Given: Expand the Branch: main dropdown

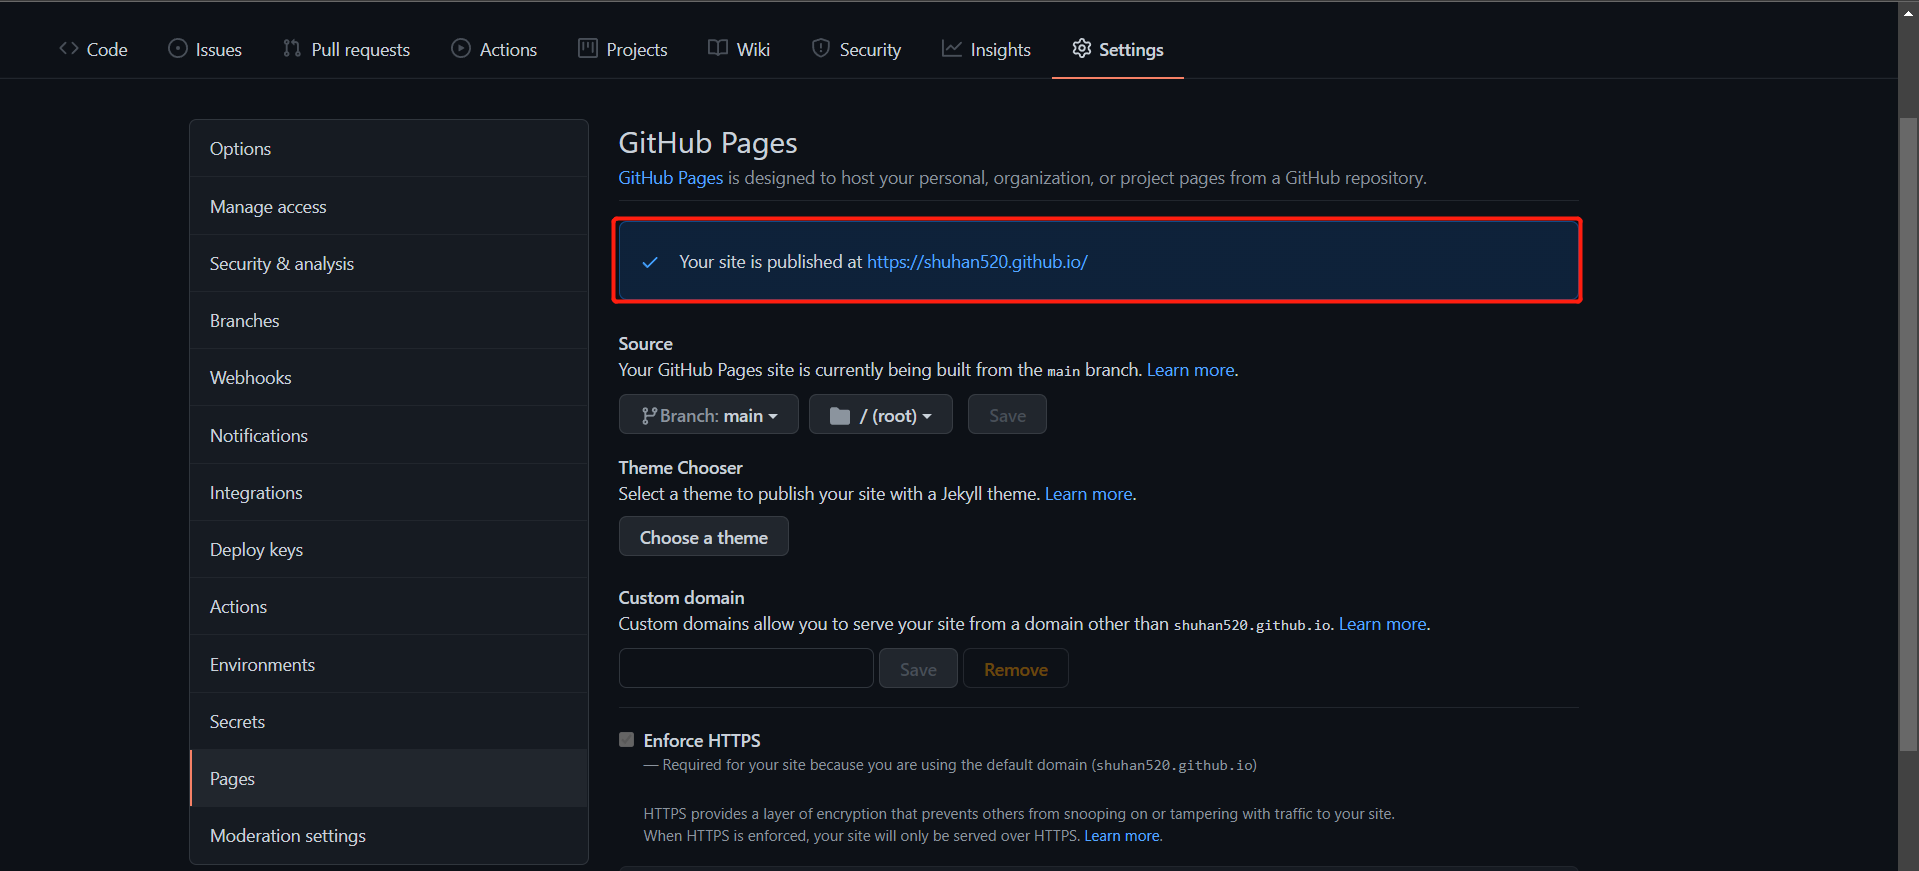Looking at the screenshot, I should (x=709, y=414).
